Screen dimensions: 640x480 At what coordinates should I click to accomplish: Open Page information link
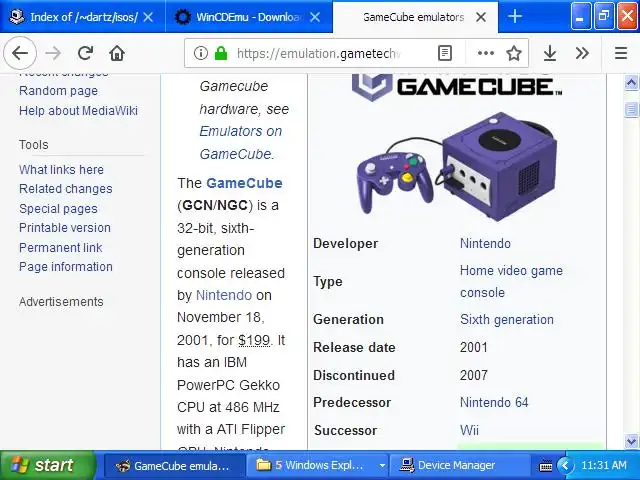point(66,267)
